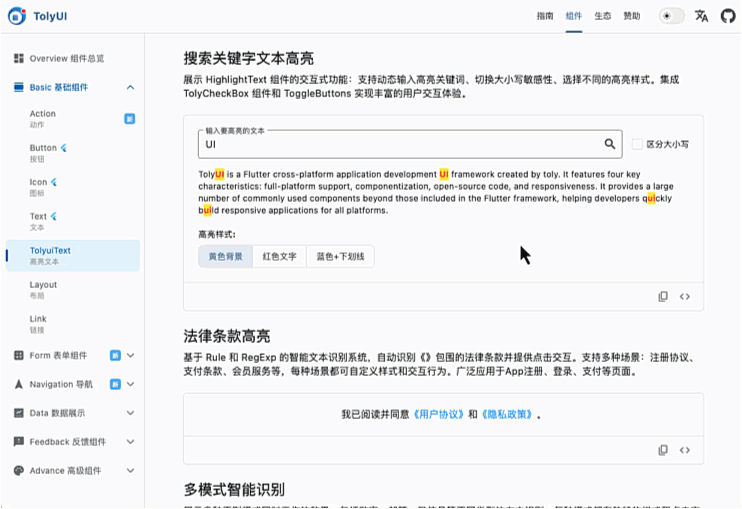
Task: Click the search magnifier icon
Action: click(x=610, y=144)
